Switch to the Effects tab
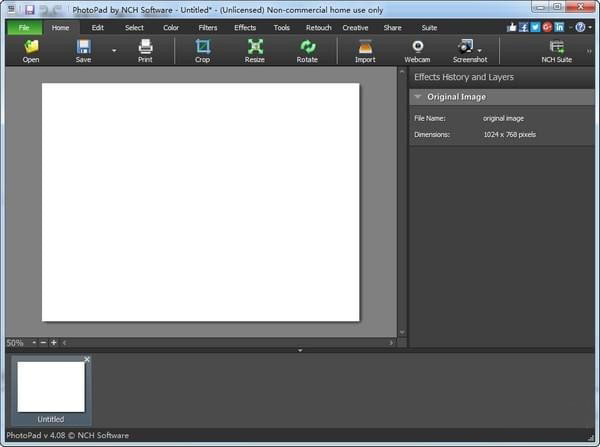 click(x=245, y=28)
